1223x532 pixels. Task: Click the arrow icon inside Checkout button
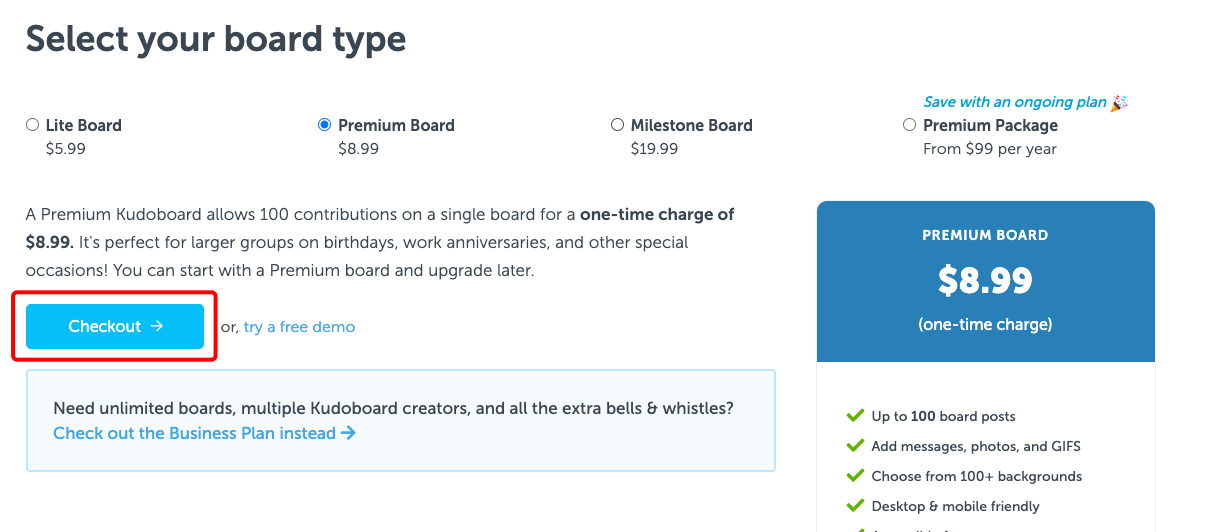coord(156,326)
